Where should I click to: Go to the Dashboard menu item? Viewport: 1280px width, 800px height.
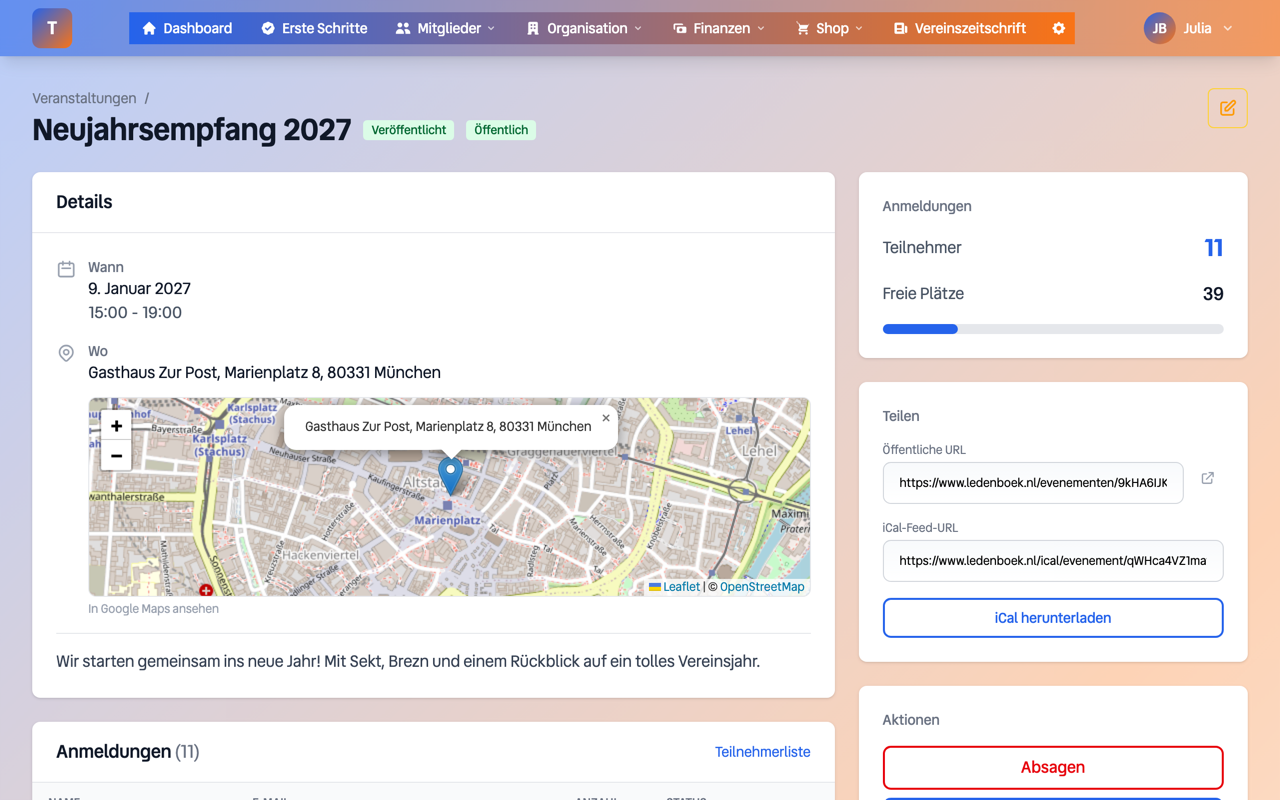tap(187, 28)
